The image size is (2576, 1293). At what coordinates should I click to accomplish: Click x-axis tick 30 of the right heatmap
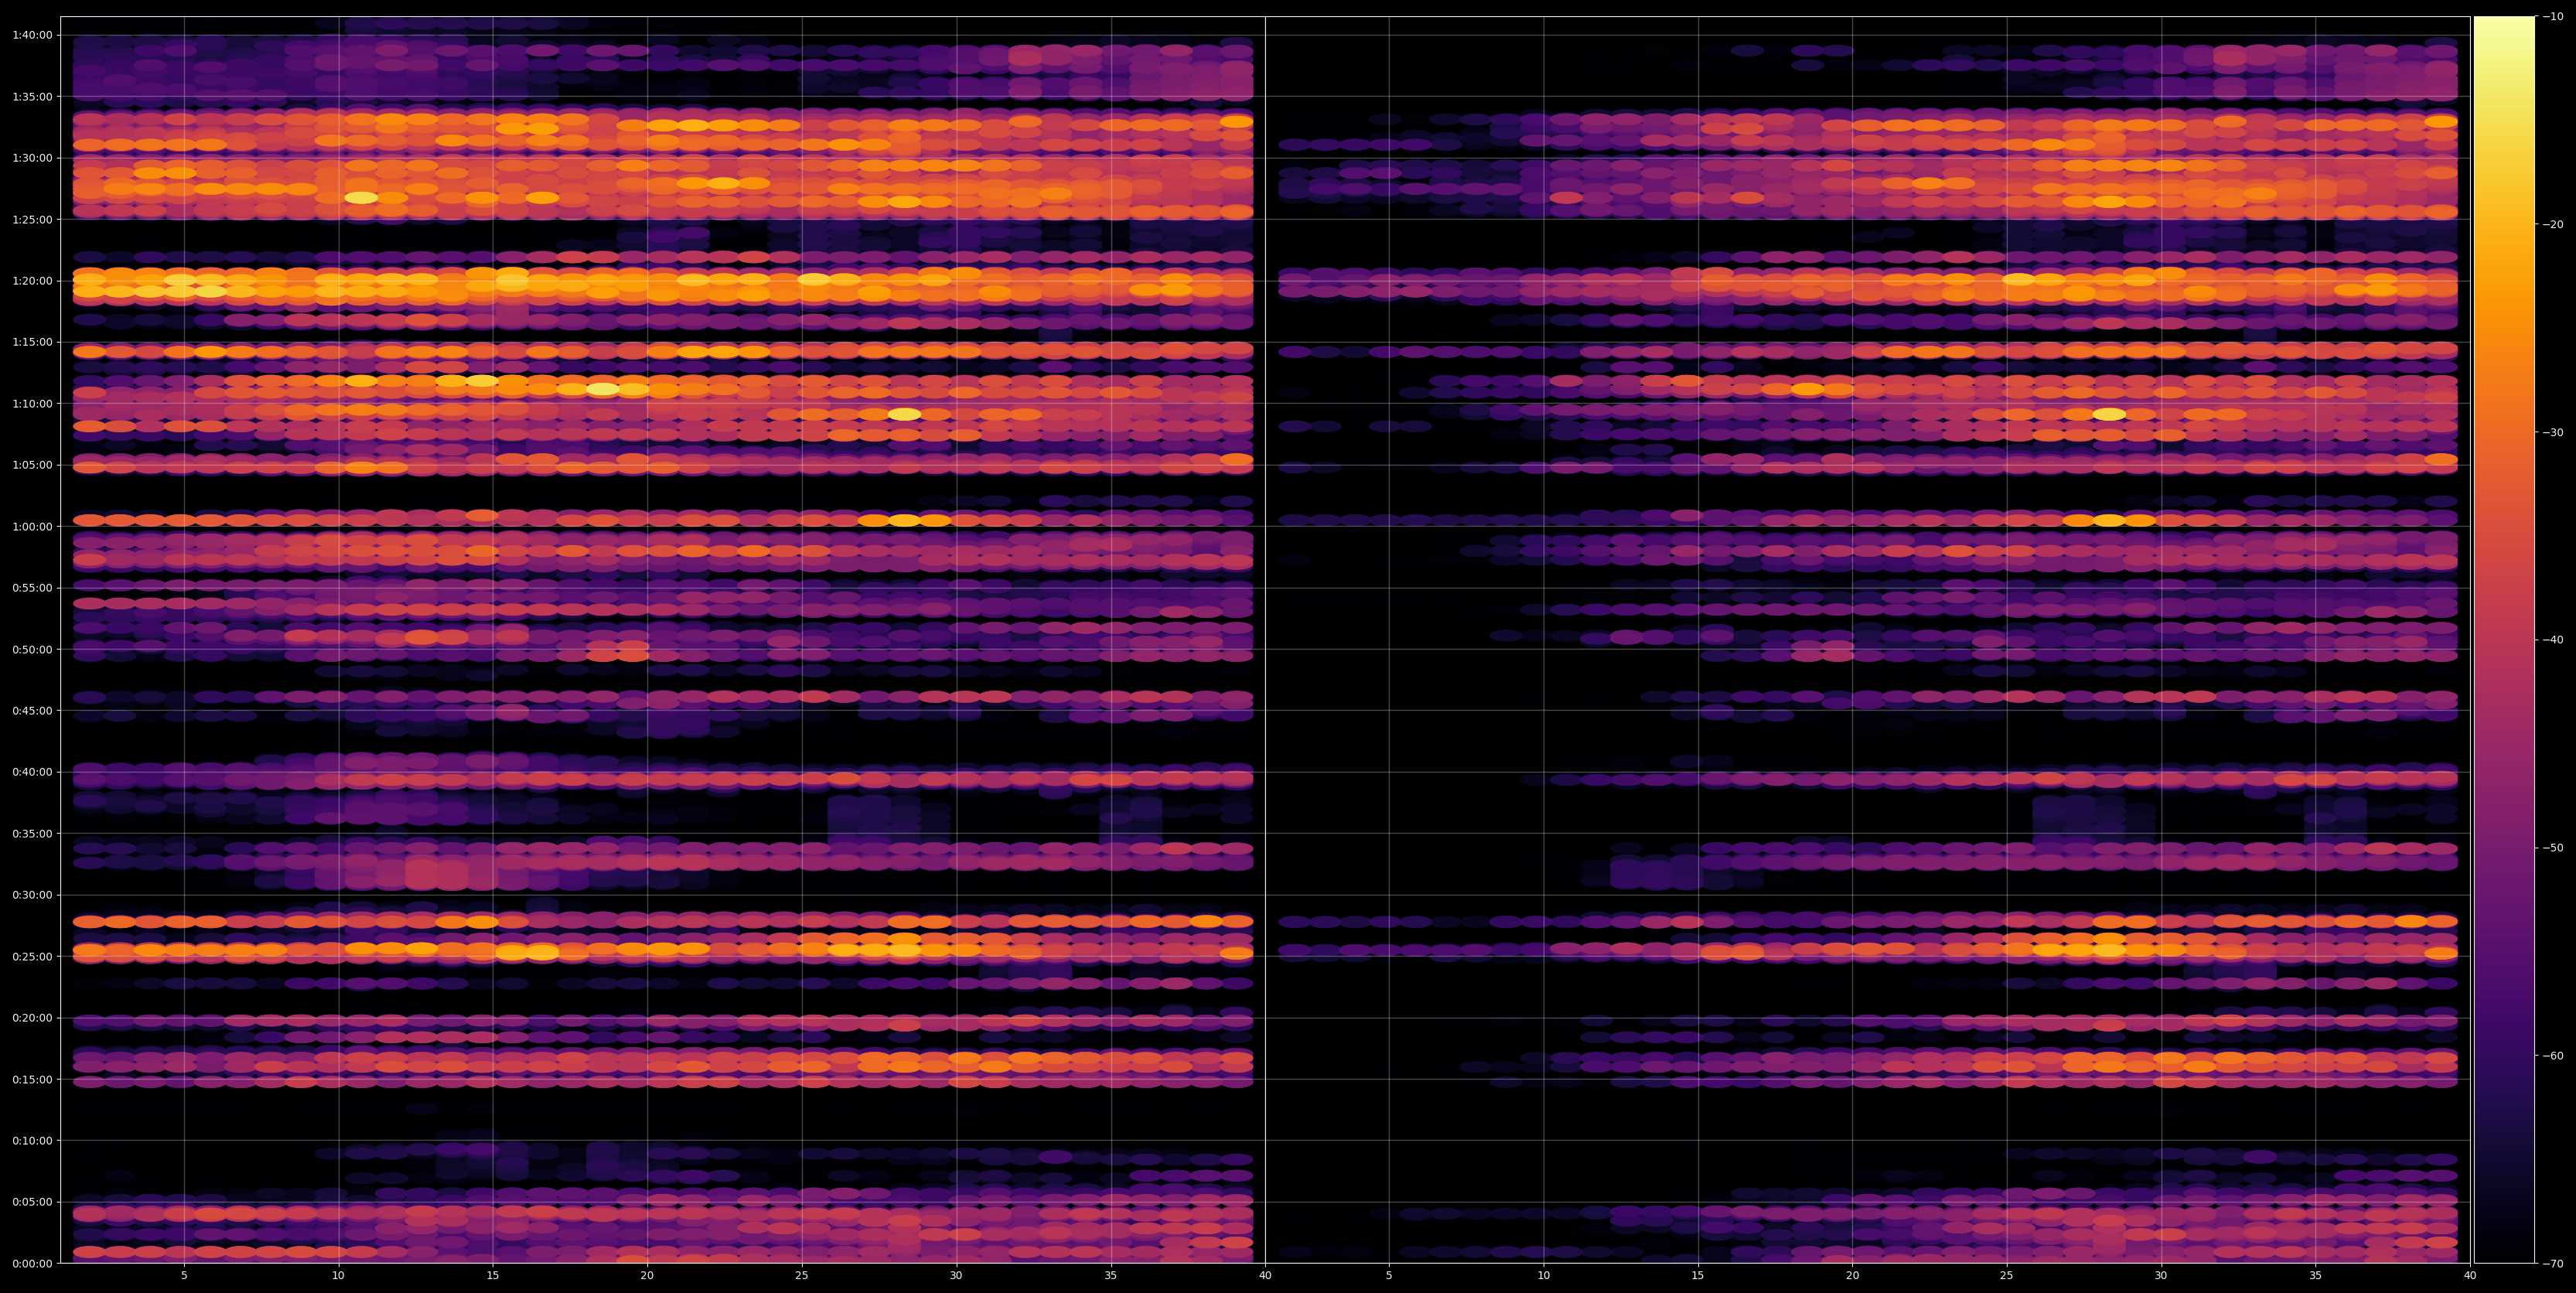tap(2161, 1276)
